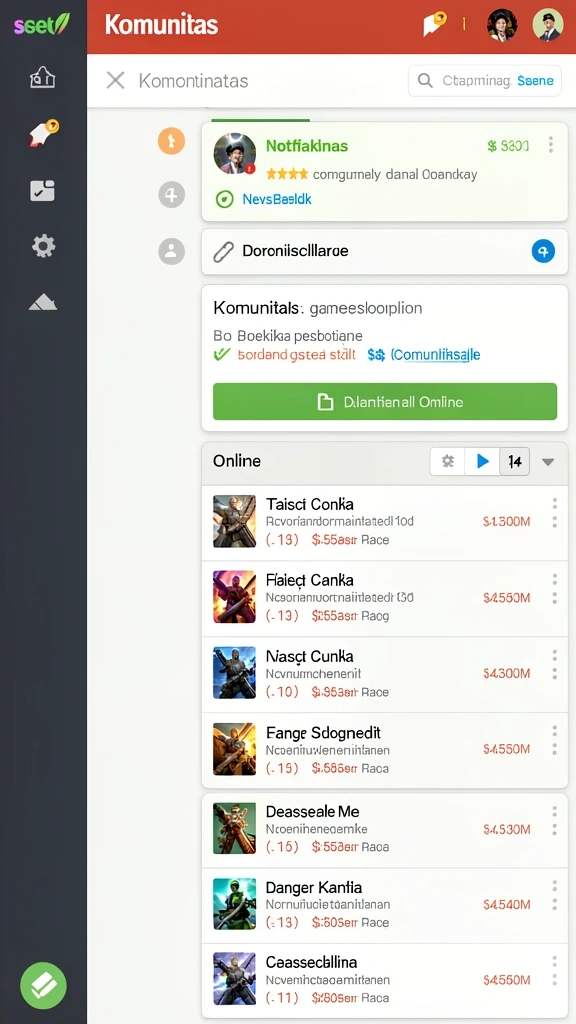
Task: Open Notfiakinas profile avatar
Action: pos(234,154)
